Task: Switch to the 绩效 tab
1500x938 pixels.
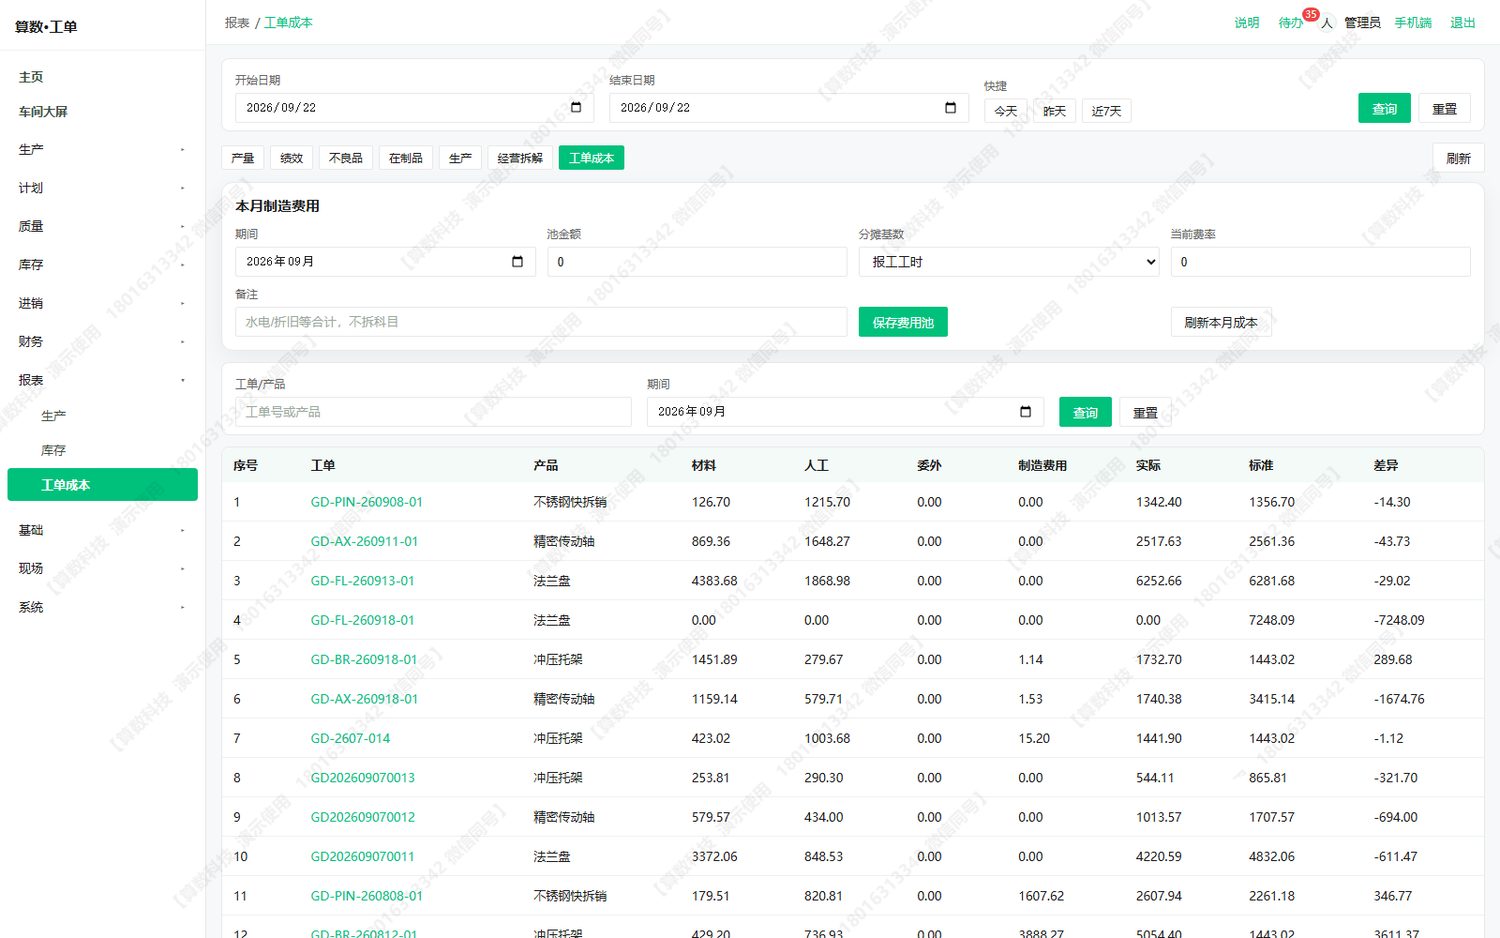Action: [292, 158]
